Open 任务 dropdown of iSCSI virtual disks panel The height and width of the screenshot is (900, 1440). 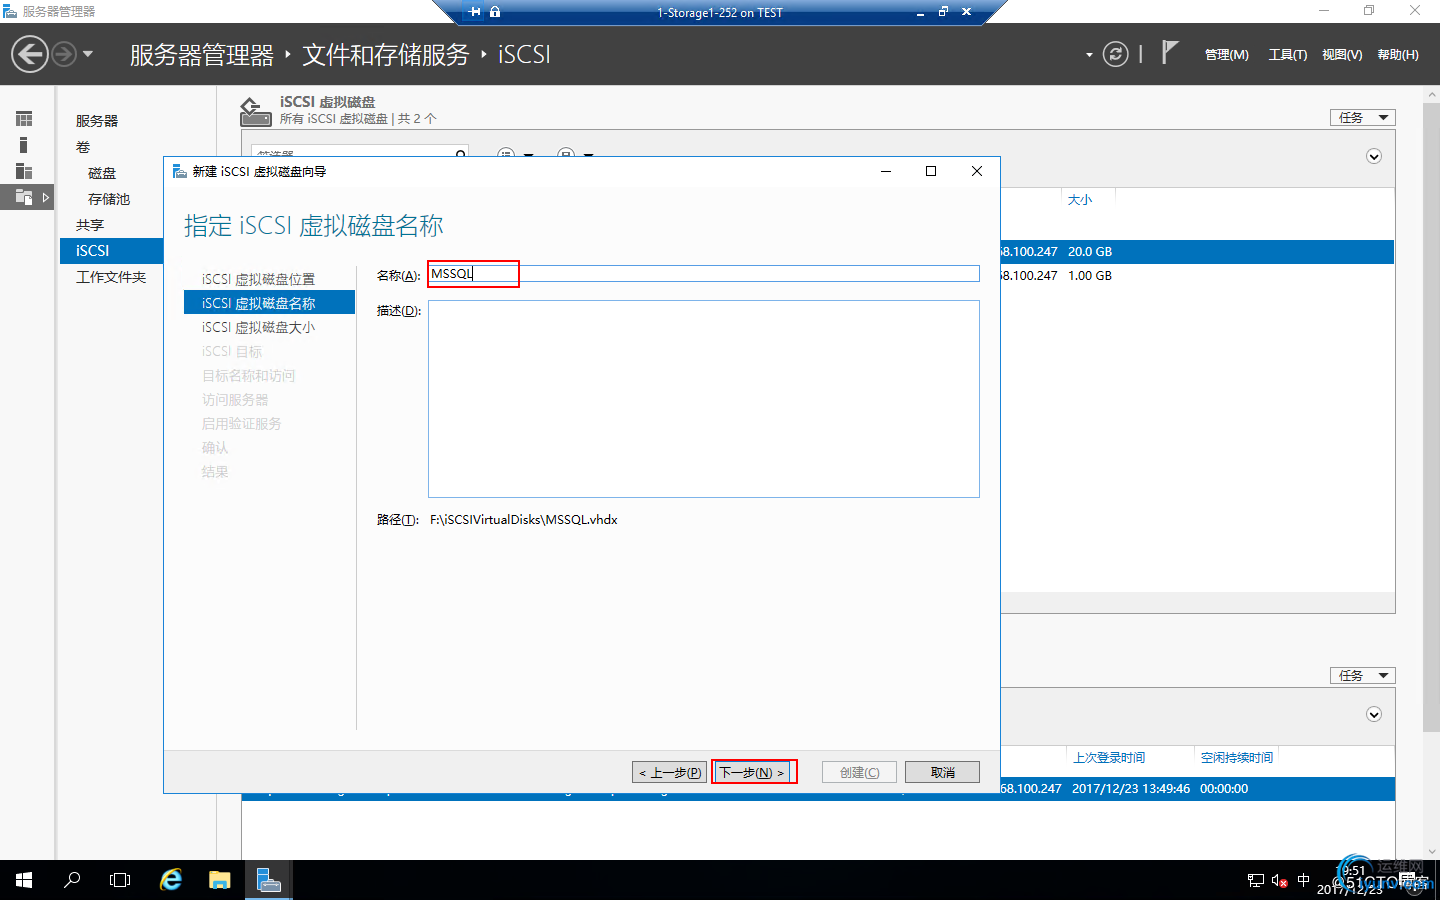tap(1362, 118)
